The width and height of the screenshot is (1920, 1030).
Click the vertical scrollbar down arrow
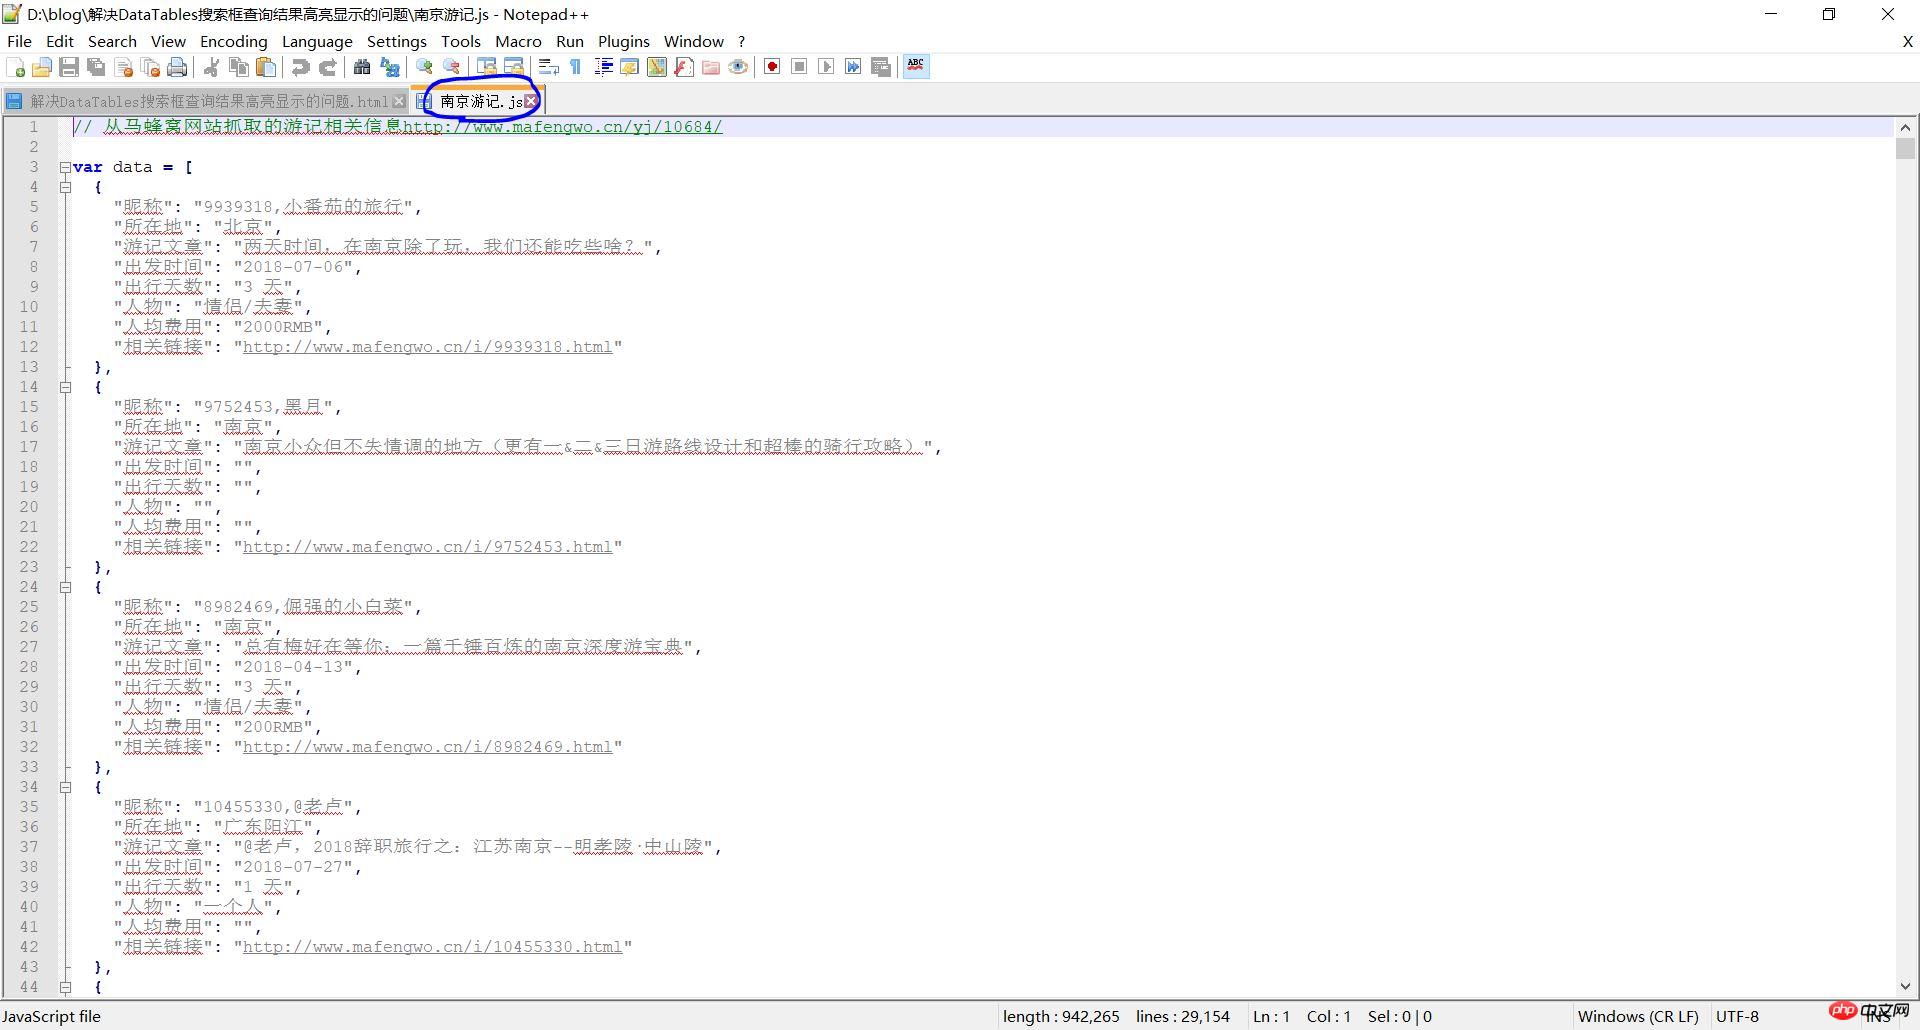(x=1905, y=987)
